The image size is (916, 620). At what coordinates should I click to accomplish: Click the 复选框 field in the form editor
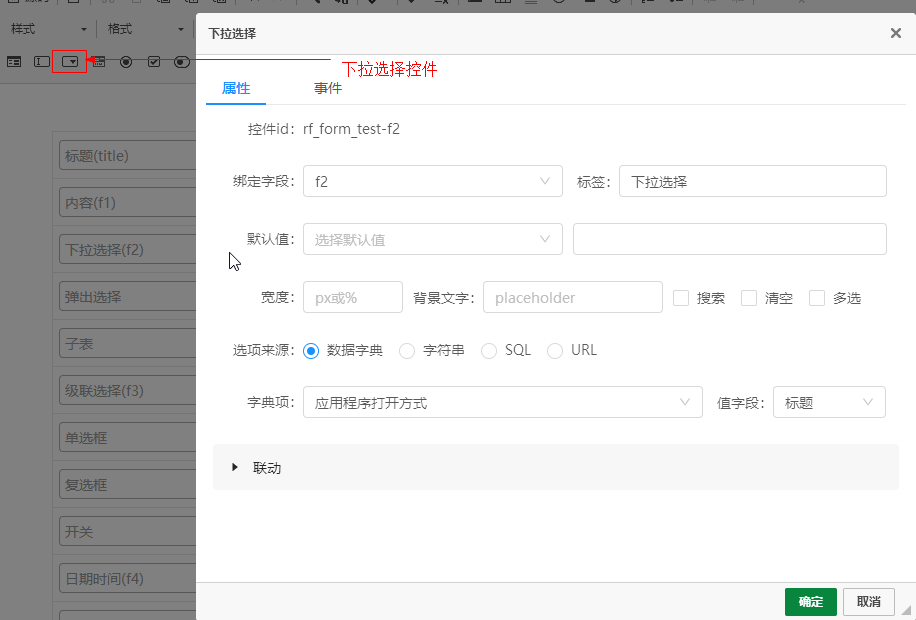pyautogui.click(x=127, y=484)
